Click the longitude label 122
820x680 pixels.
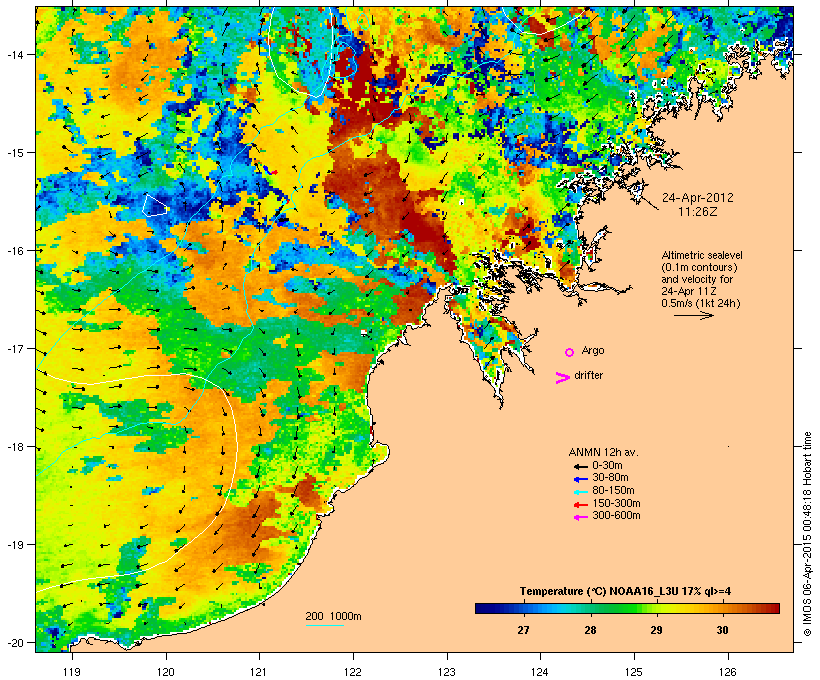(x=353, y=672)
